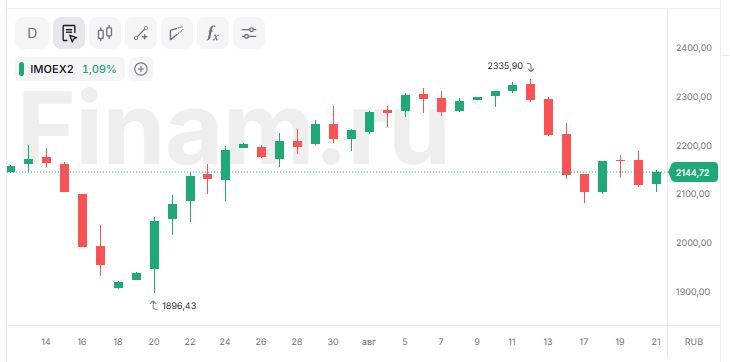Click the green IMOEX2 color marker
This screenshot has width=730, height=362.
coord(21,69)
